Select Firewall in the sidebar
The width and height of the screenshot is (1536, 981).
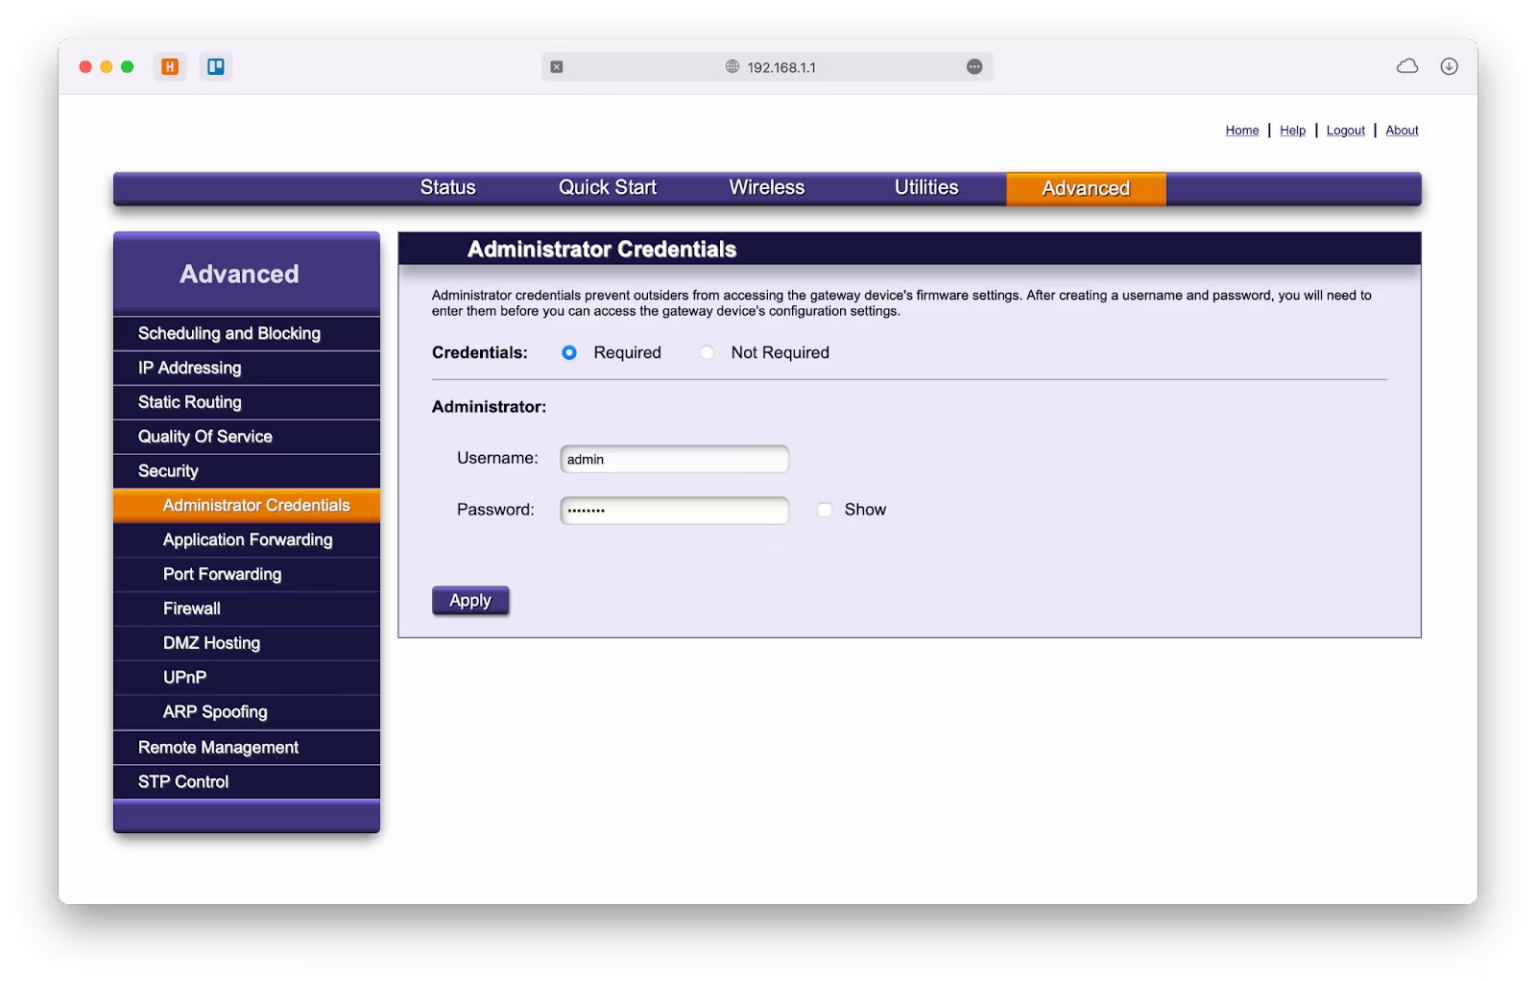tap(191, 608)
